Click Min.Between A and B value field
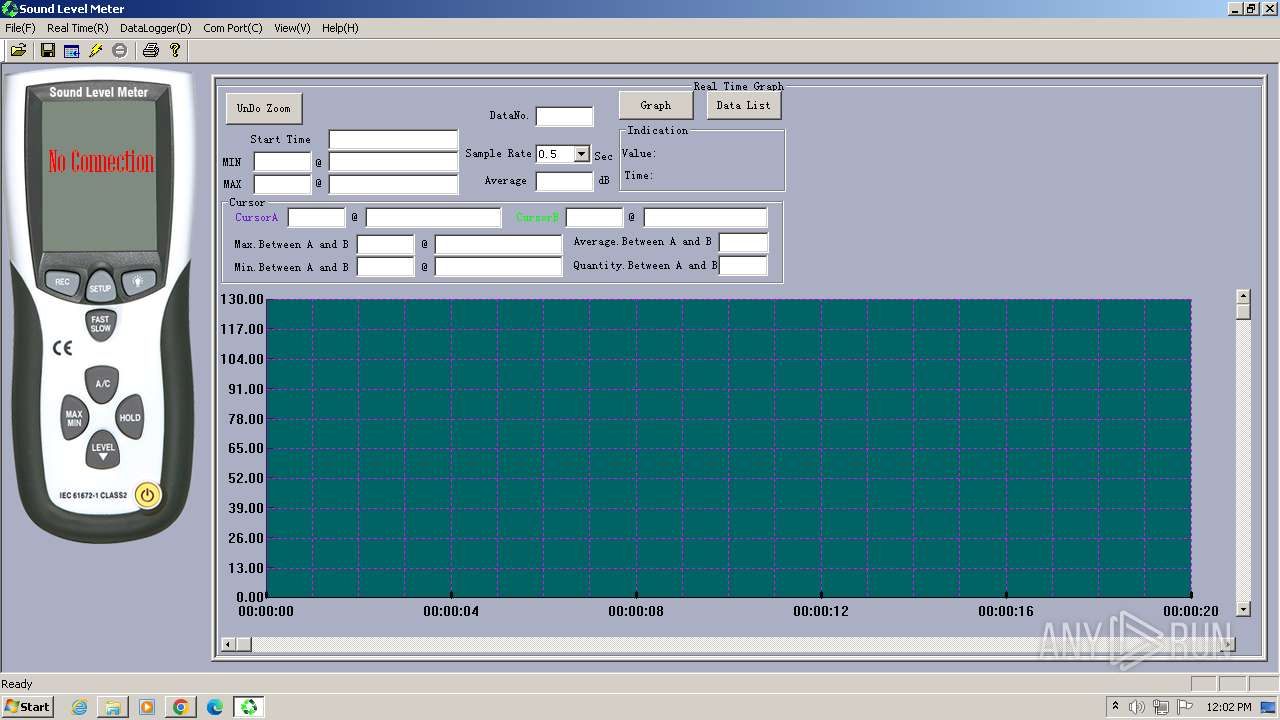The image size is (1280, 720). pyautogui.click(x=386, y=267)
